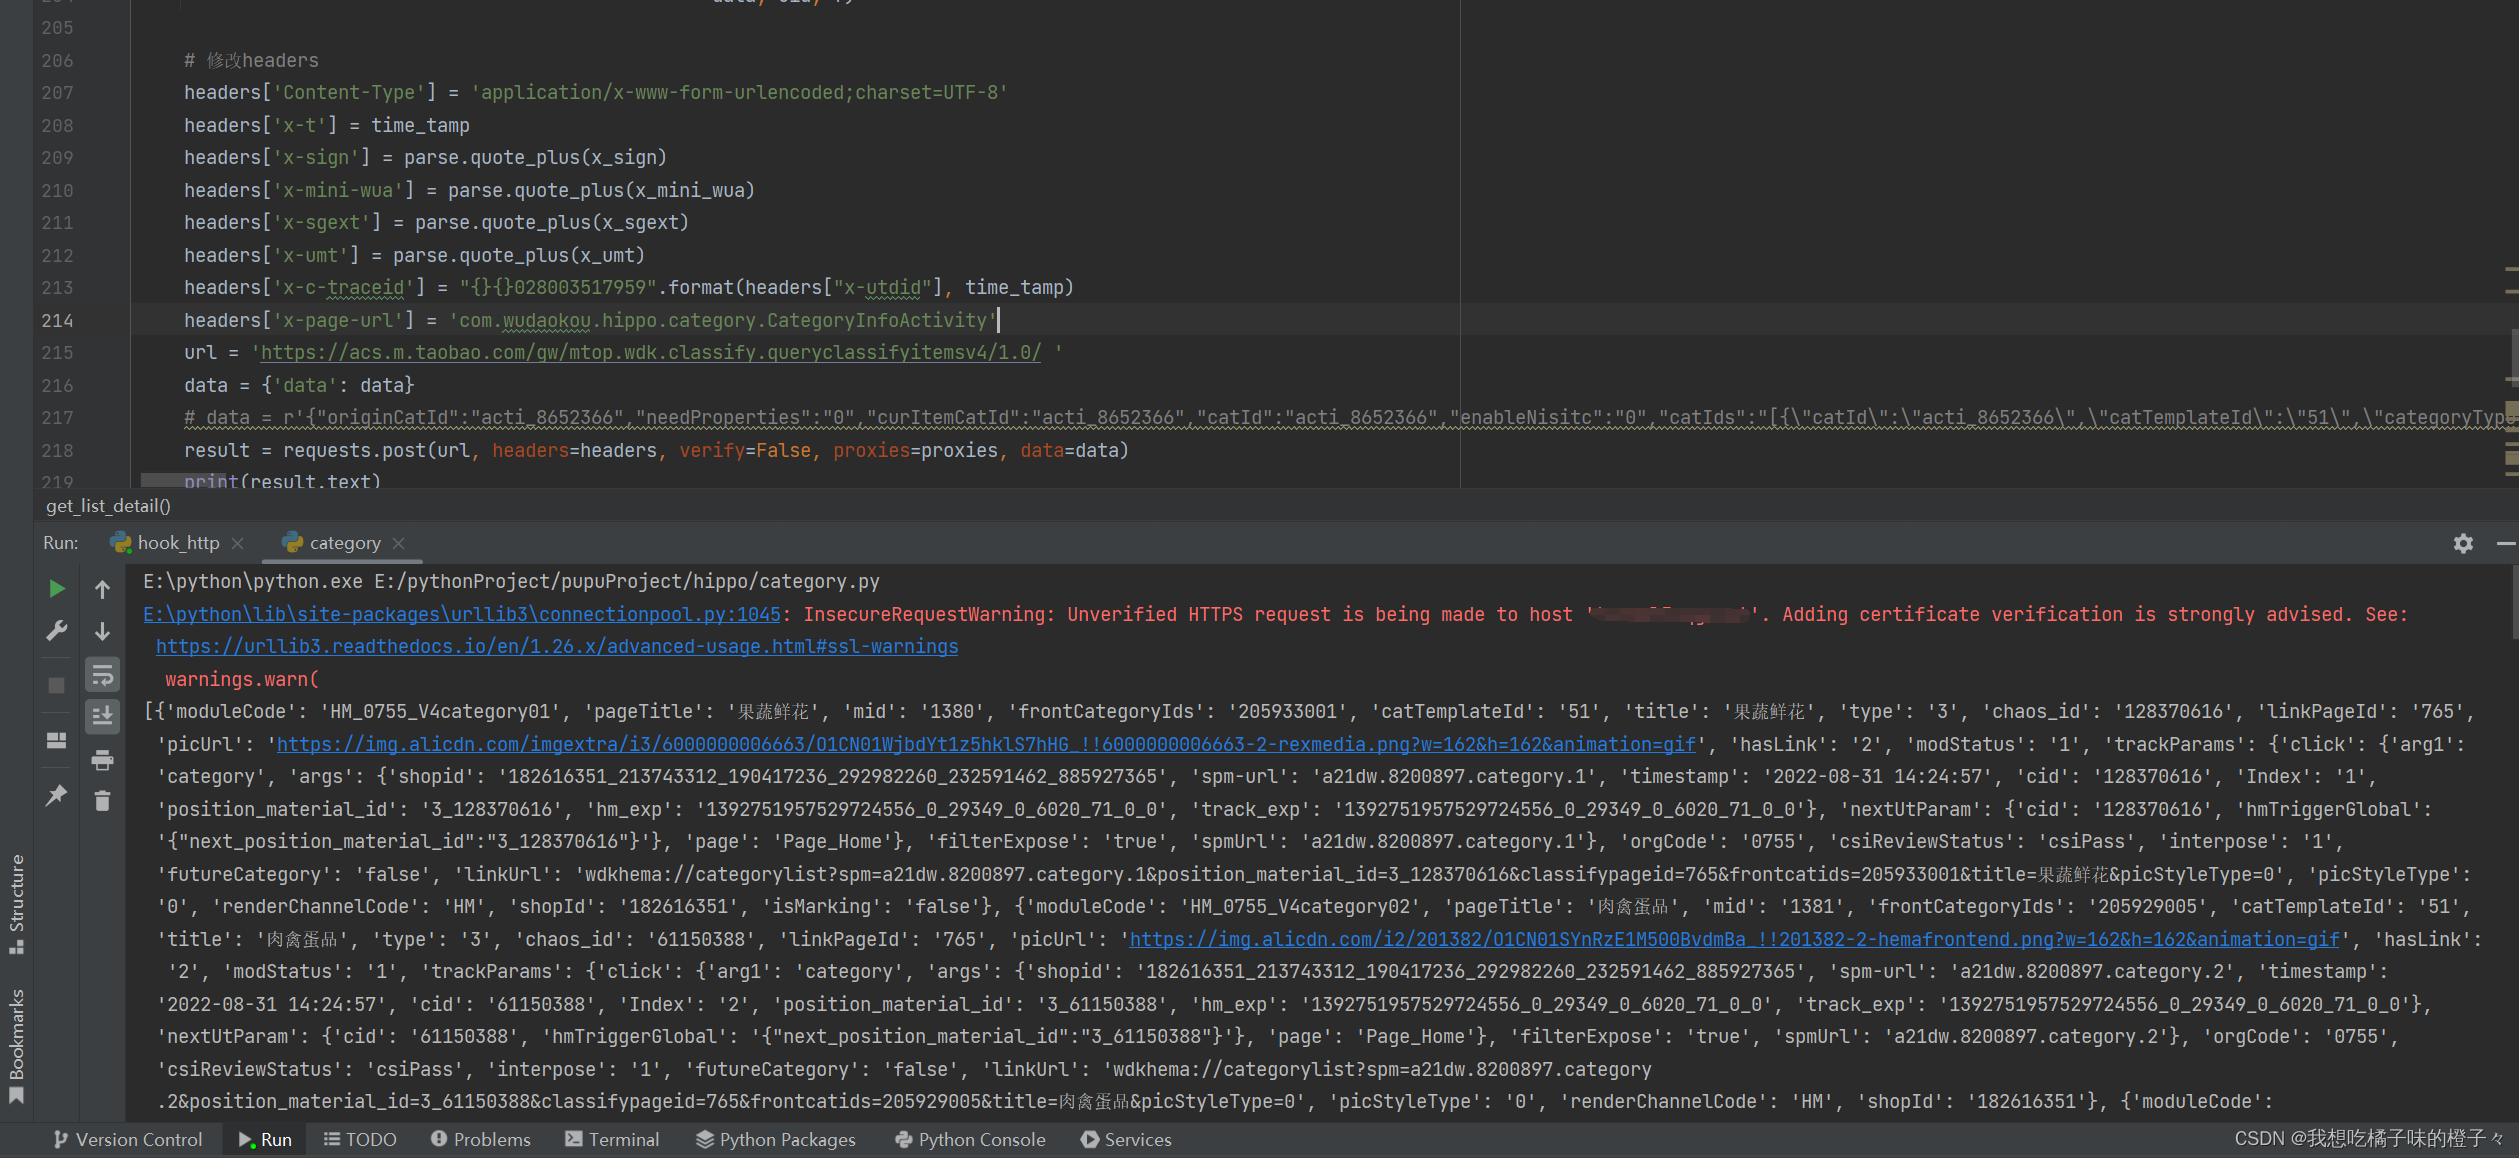The height and width of the screenshot is (1158, 2519).
Task: Click the 'warnings.warn(' console line
Action: point(242,679)
